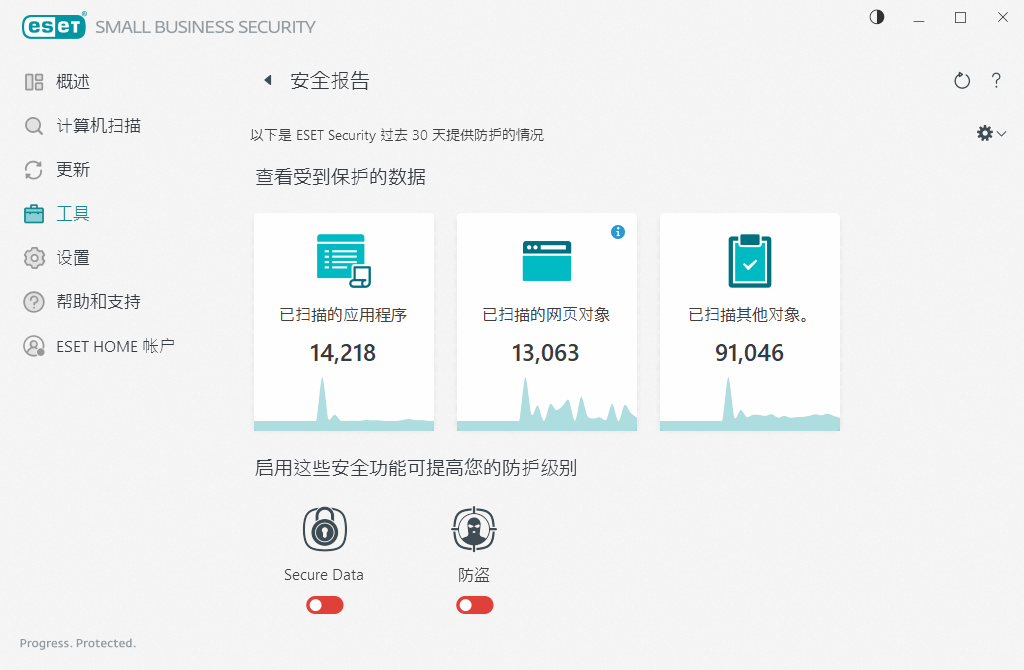Disable the Secure Data toggle
The image size is (1024, 670).
324,605
